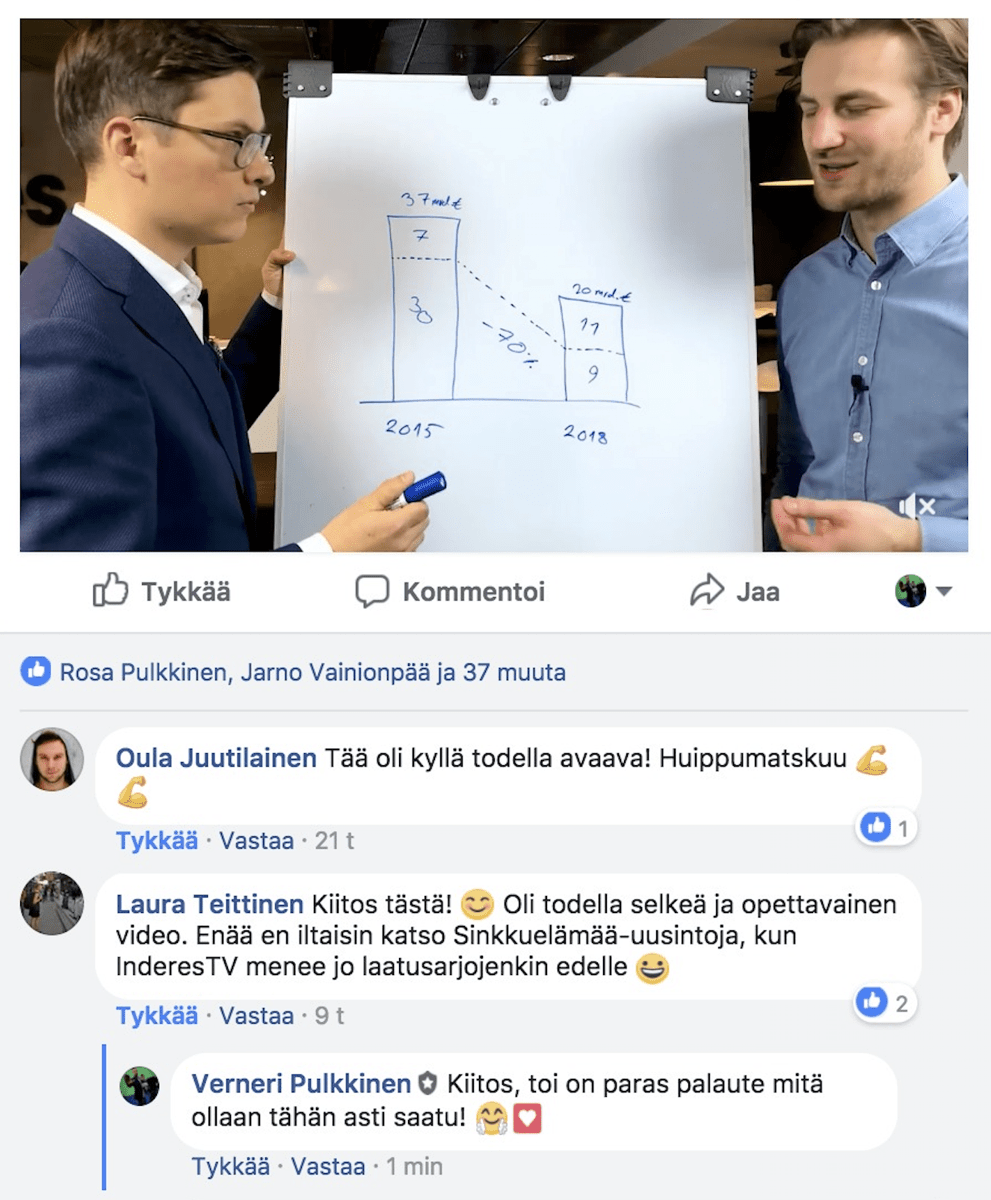
Task: Click the thumbs-up Tykkää icon under video
Action: pyautogui.click(x=110, y=592)
